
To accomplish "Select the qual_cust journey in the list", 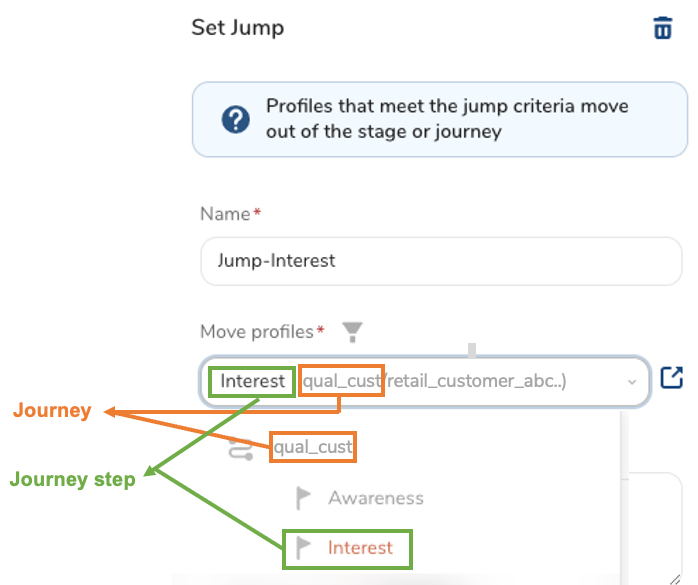I will tap(313, 447).
